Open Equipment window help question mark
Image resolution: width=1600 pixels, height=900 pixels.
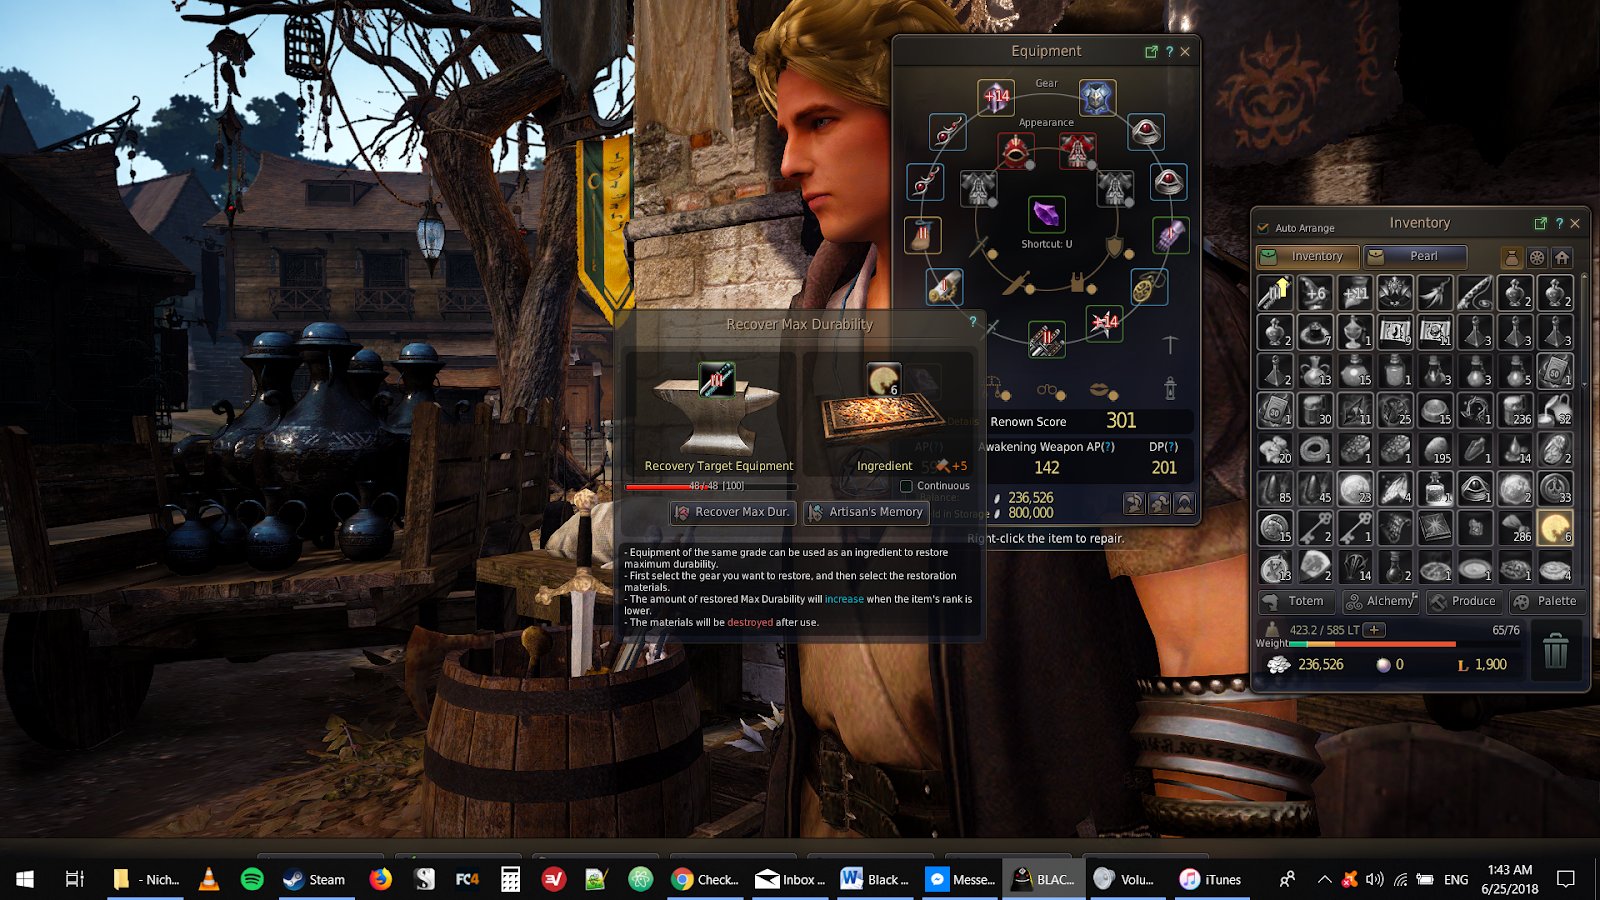1169,51
